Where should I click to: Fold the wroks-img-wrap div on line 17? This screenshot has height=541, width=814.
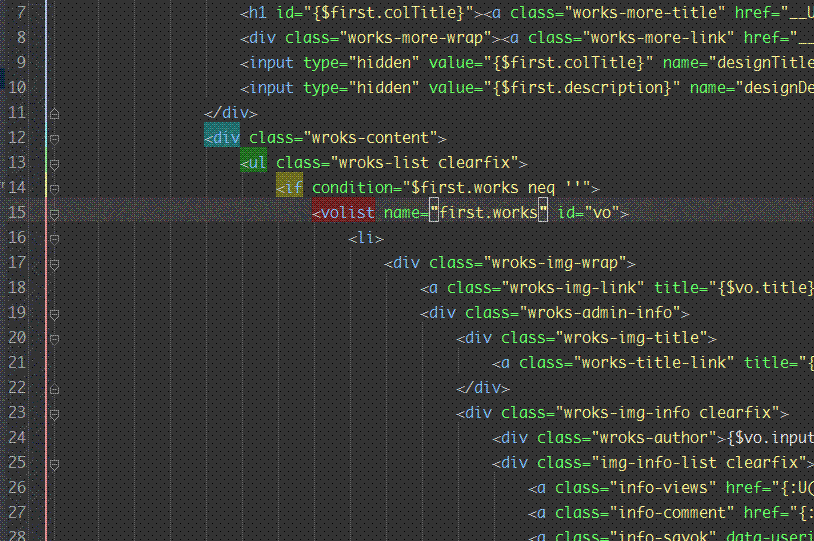[x=55, y=263]
